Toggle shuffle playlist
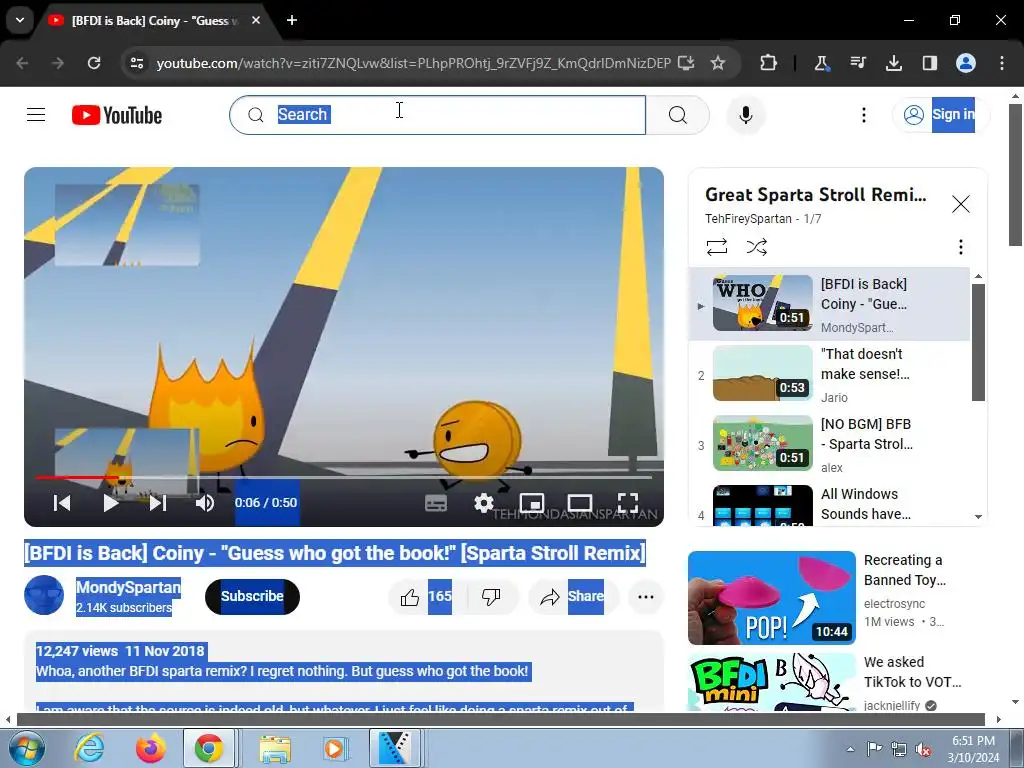The image size is (1024, 768). tap(756, 247)
